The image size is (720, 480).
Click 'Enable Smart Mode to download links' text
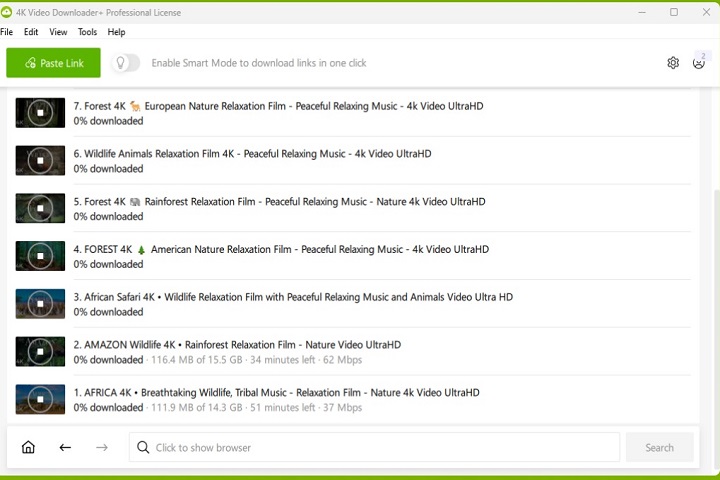[259, 63]
